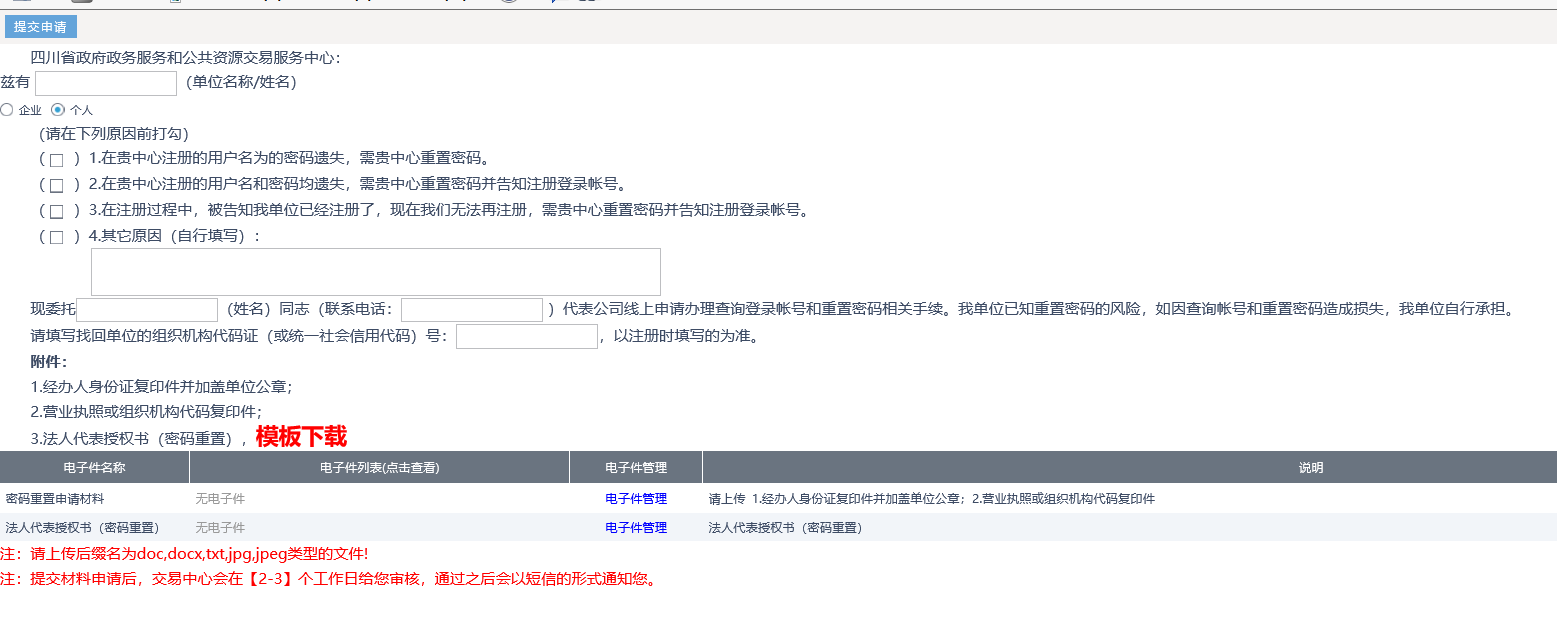Viewport: 1557px width, 634px height.
Task: Click the 电子件列表(点击查看) column header
Action: pyautogui.click(x=379, y=468)
